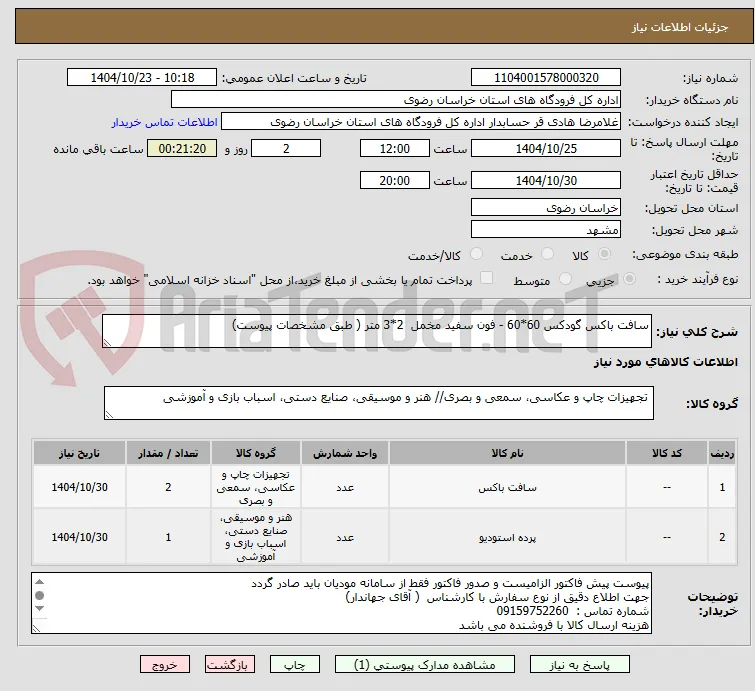Click response deadline time 12:00 field
The width and height of the screenshot is (755, 691).
coord(395,148)
